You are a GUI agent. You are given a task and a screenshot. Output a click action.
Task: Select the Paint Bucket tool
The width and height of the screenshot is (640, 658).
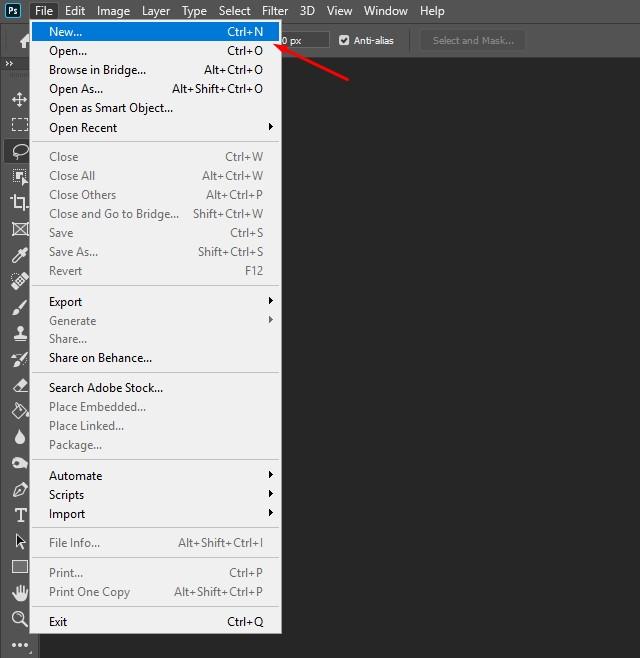tap(19, 411)
